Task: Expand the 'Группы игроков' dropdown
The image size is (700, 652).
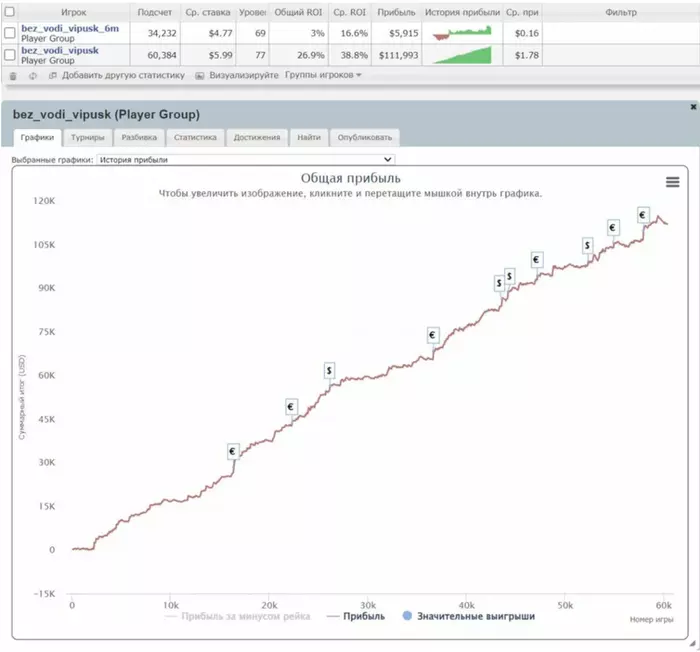Action: click(323, 75)
